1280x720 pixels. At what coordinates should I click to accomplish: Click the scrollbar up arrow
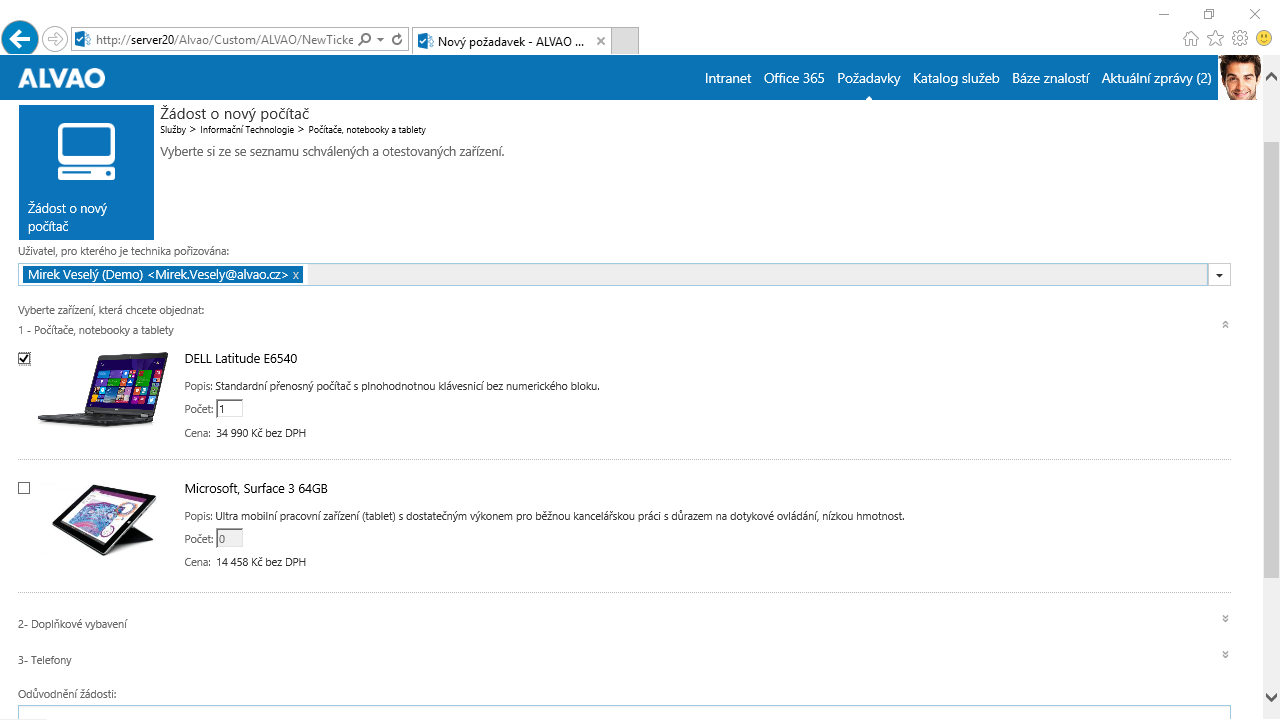1271,76
